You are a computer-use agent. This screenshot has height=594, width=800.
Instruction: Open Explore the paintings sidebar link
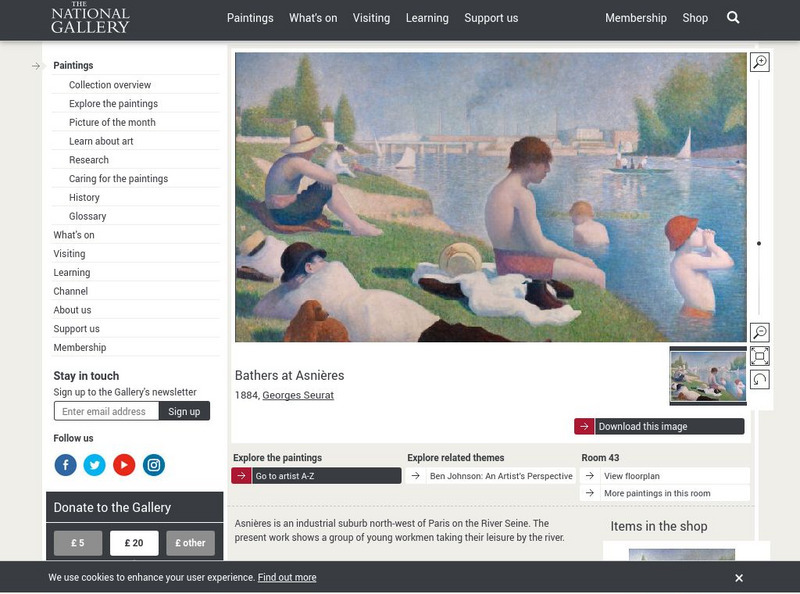pos(113,104)
